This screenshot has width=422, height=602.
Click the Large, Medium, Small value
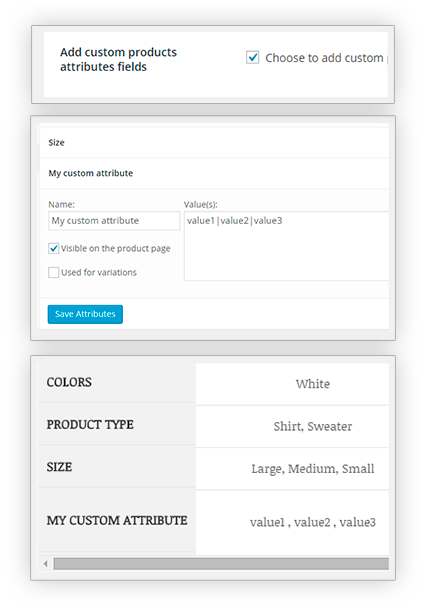point(313,469)
